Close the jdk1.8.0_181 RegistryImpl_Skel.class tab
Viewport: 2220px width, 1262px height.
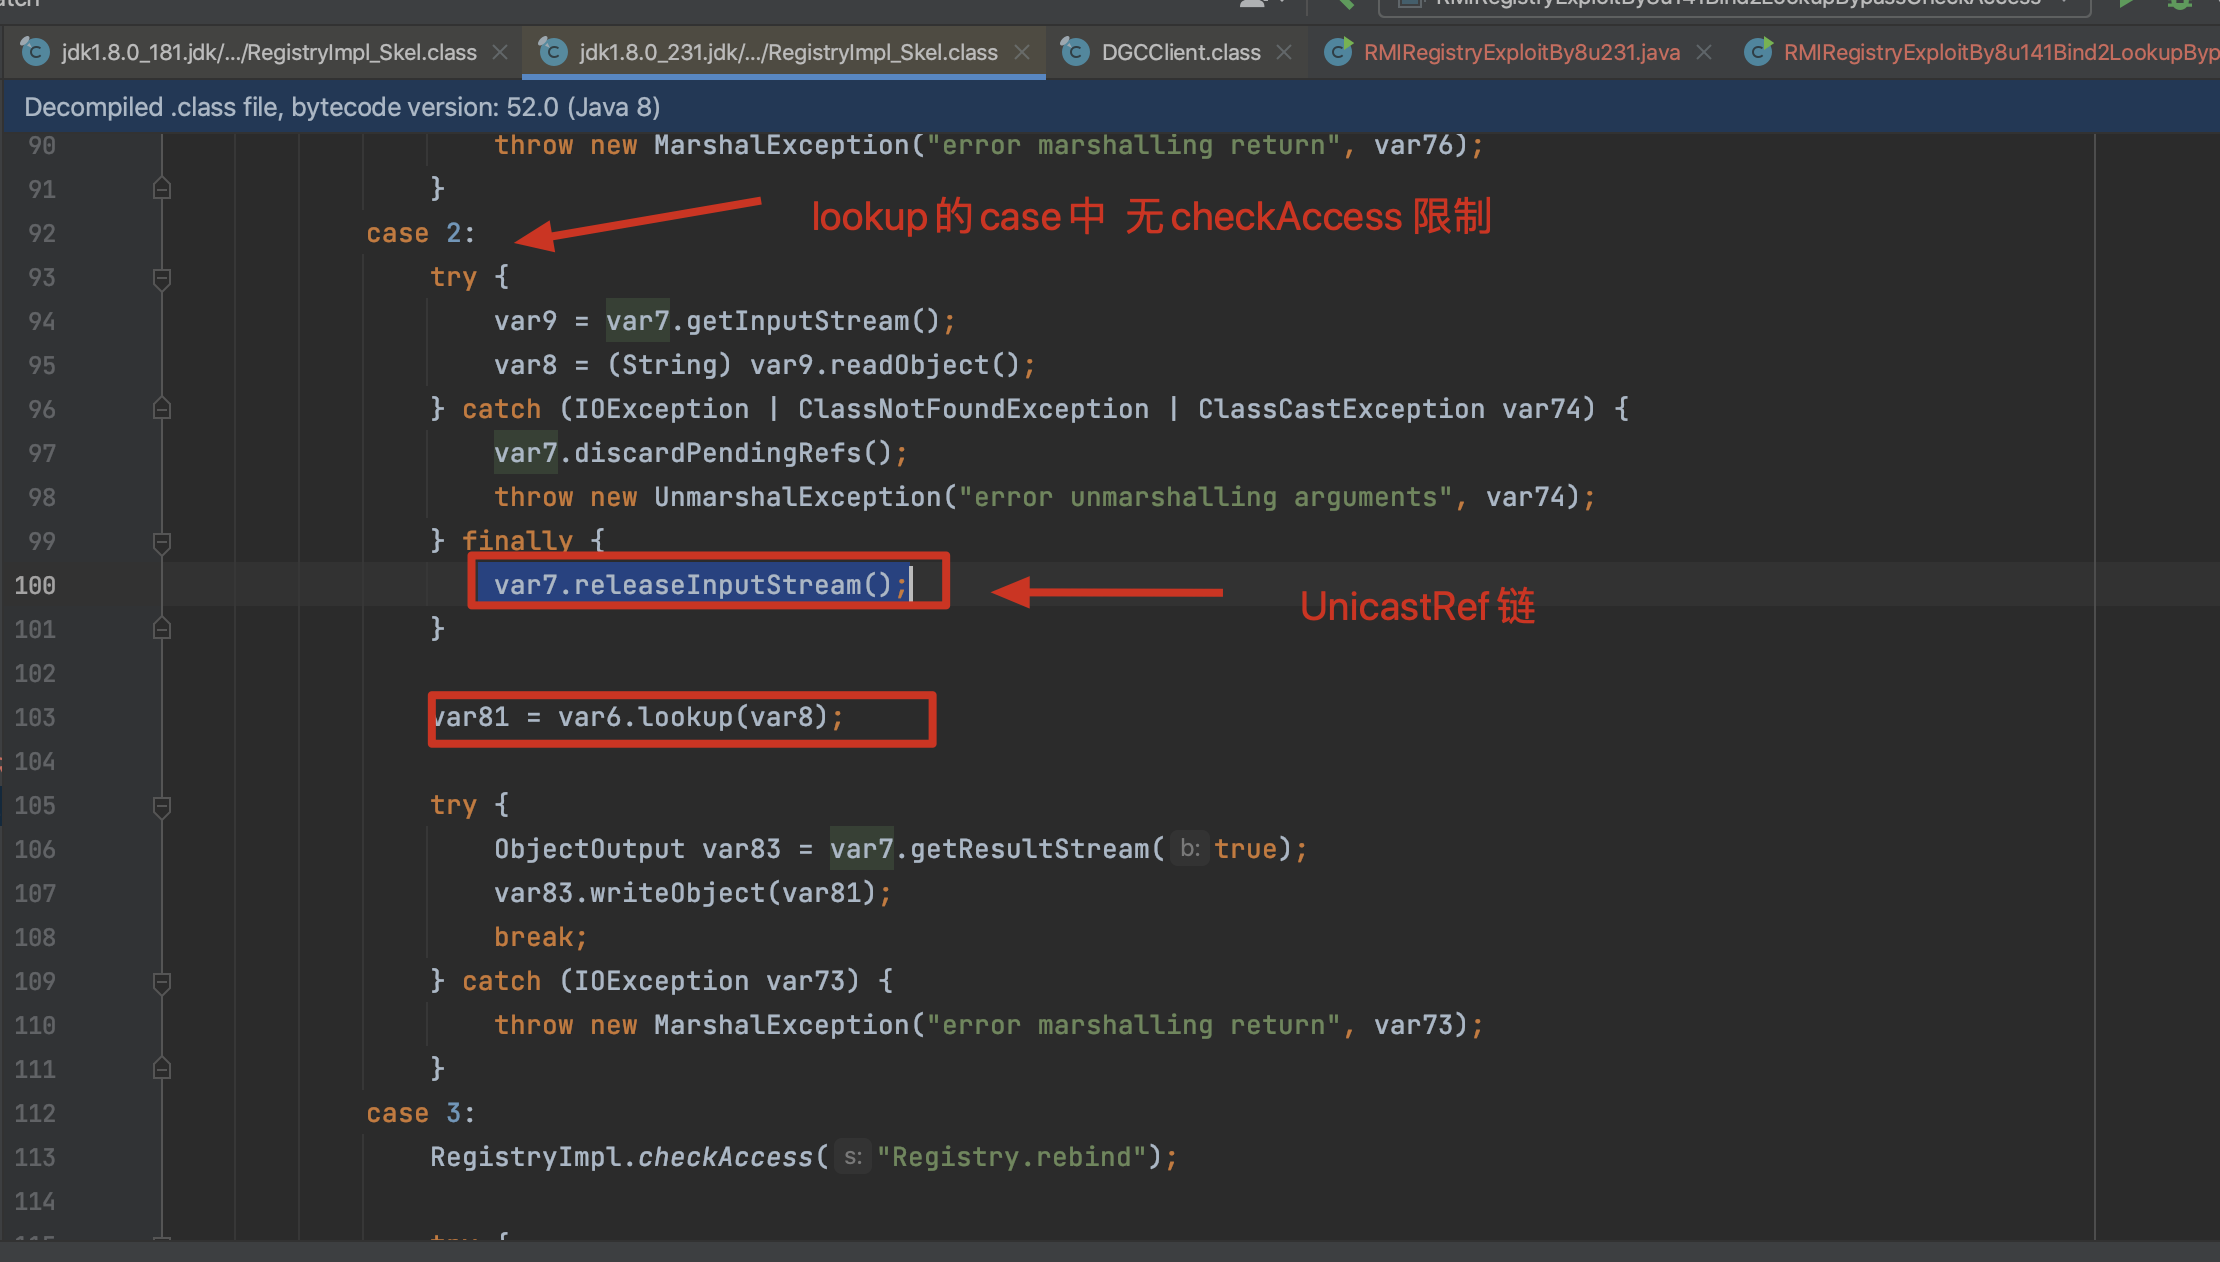coord(500,52)
